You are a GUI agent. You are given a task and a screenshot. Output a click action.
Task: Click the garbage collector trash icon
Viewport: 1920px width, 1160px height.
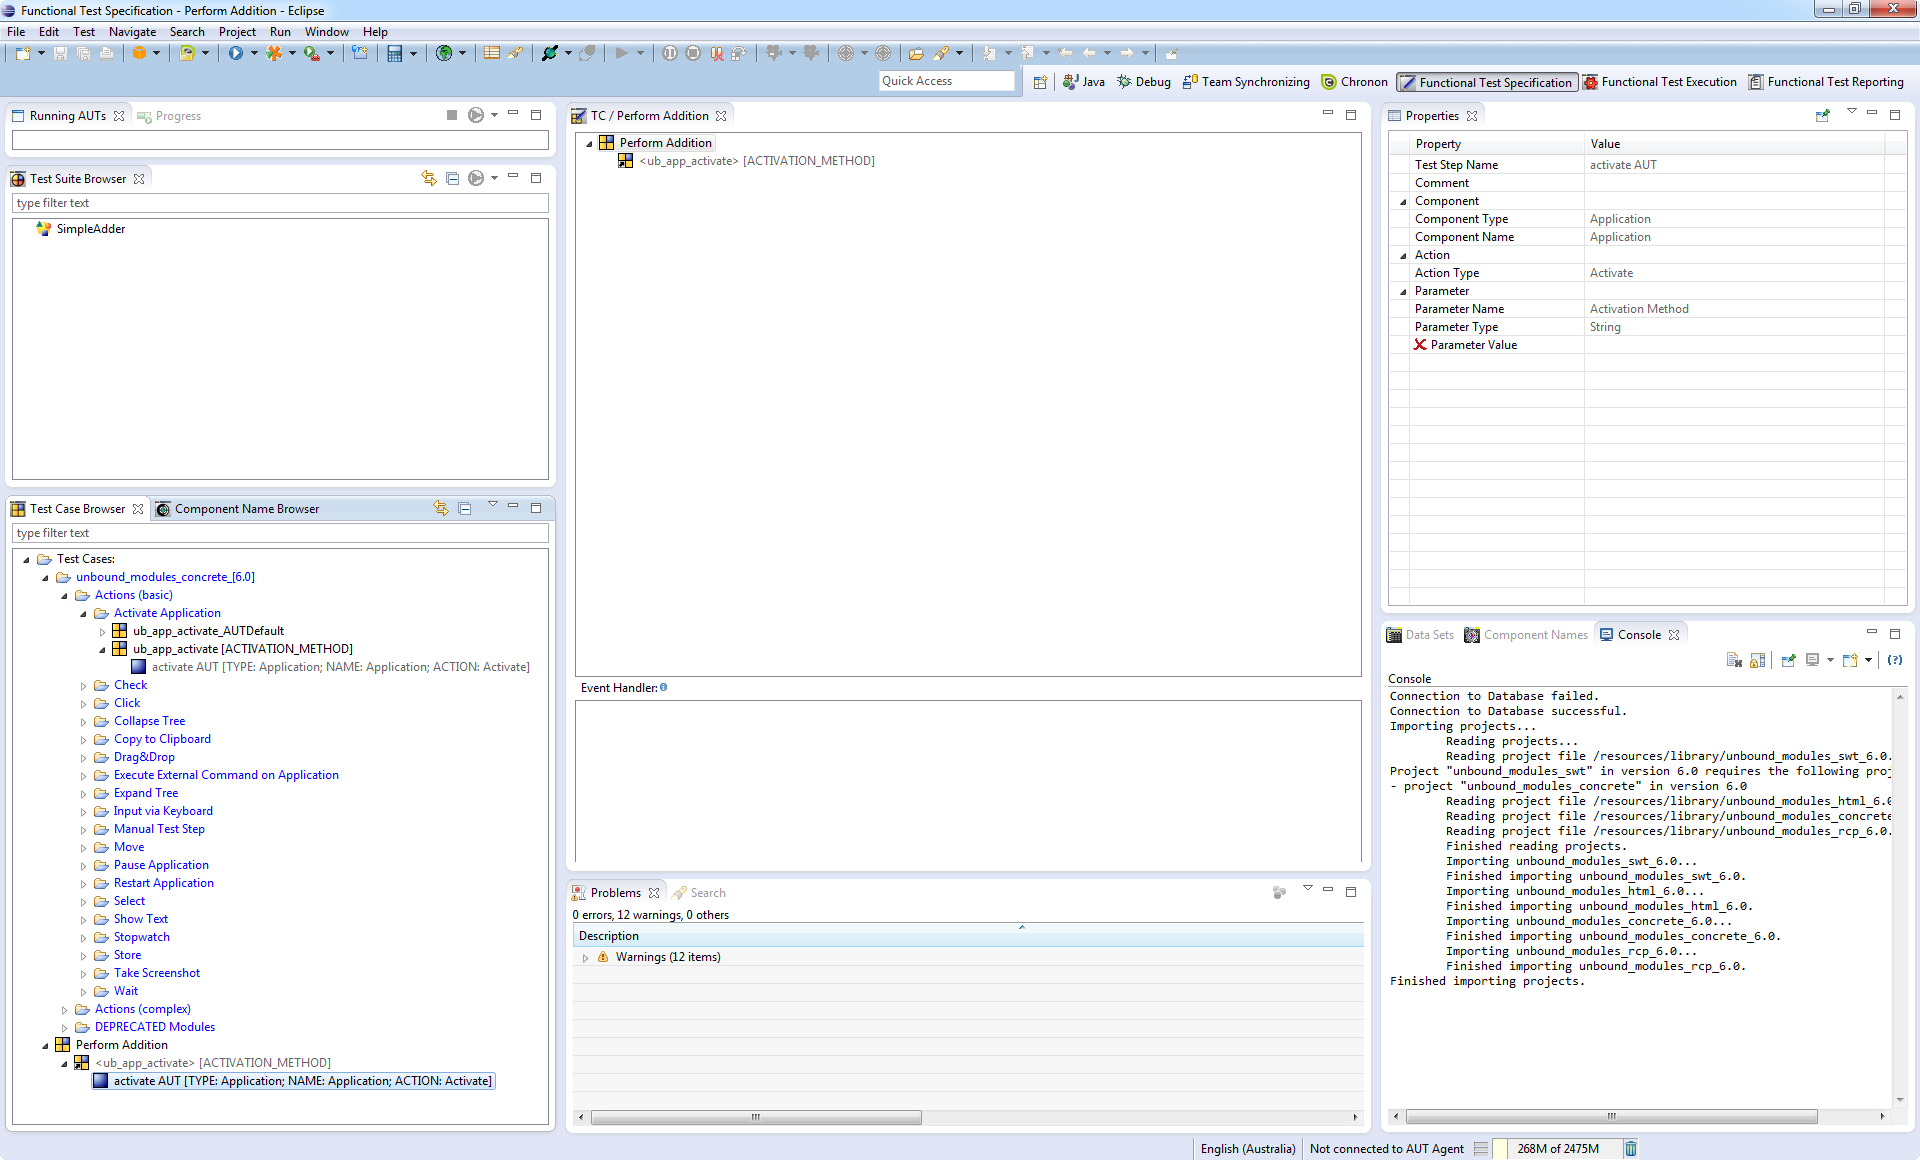pos(1631,1148)
